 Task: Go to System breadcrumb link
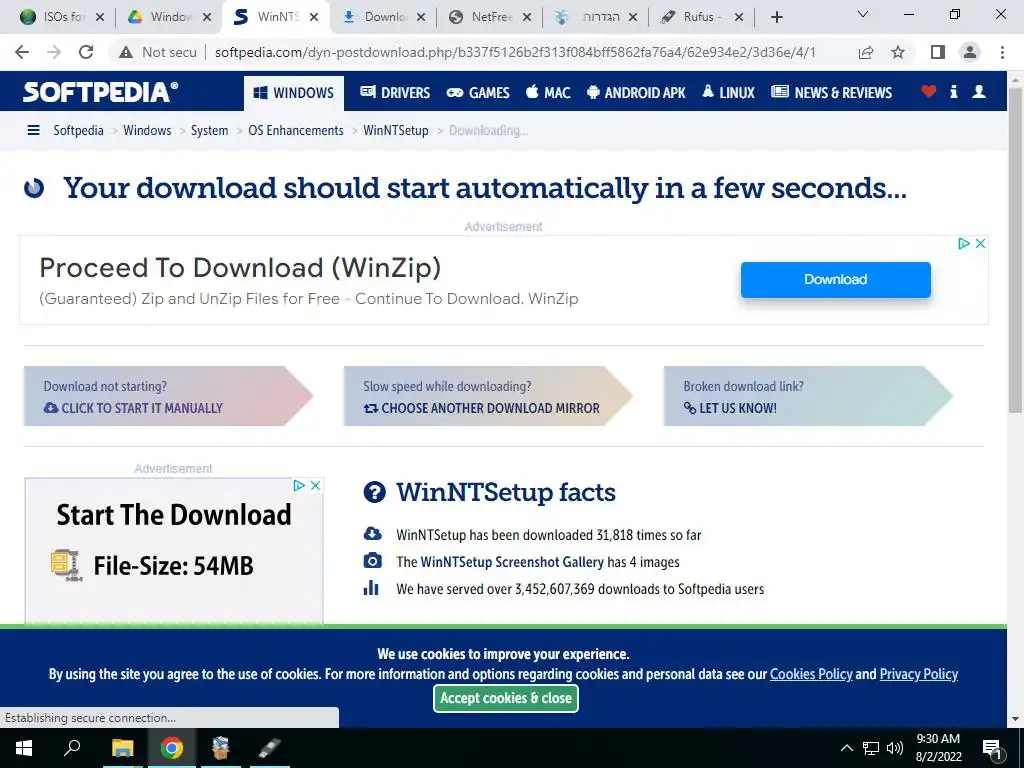click(210, 131)
